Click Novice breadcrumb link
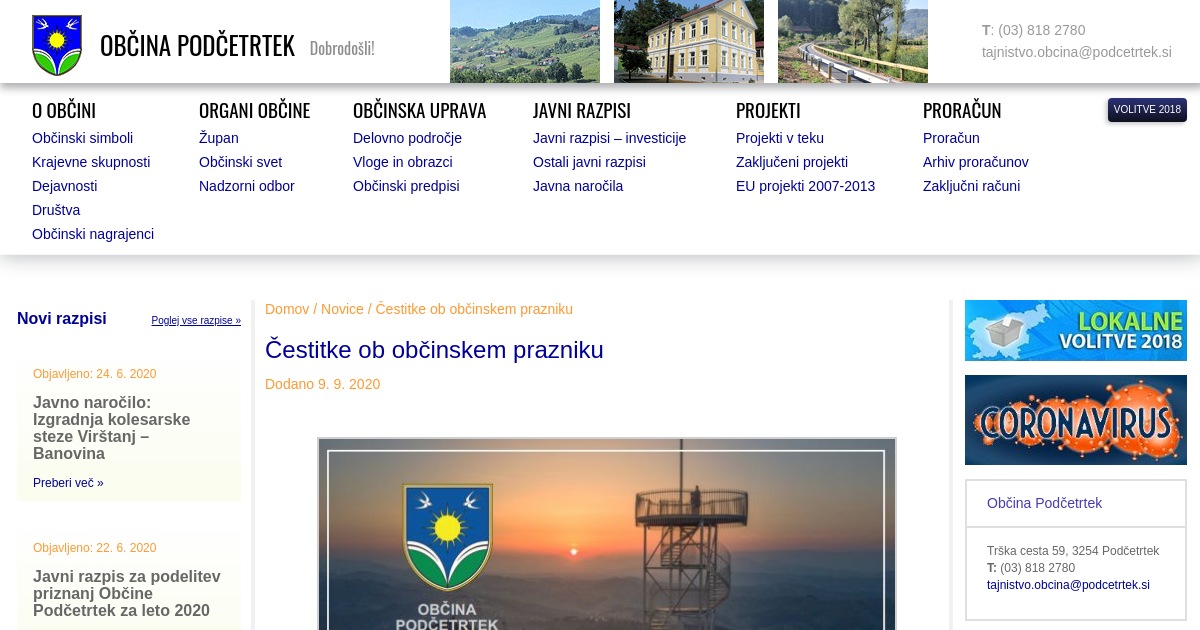This screenshot has width=1200, height=630. (342, 309)
